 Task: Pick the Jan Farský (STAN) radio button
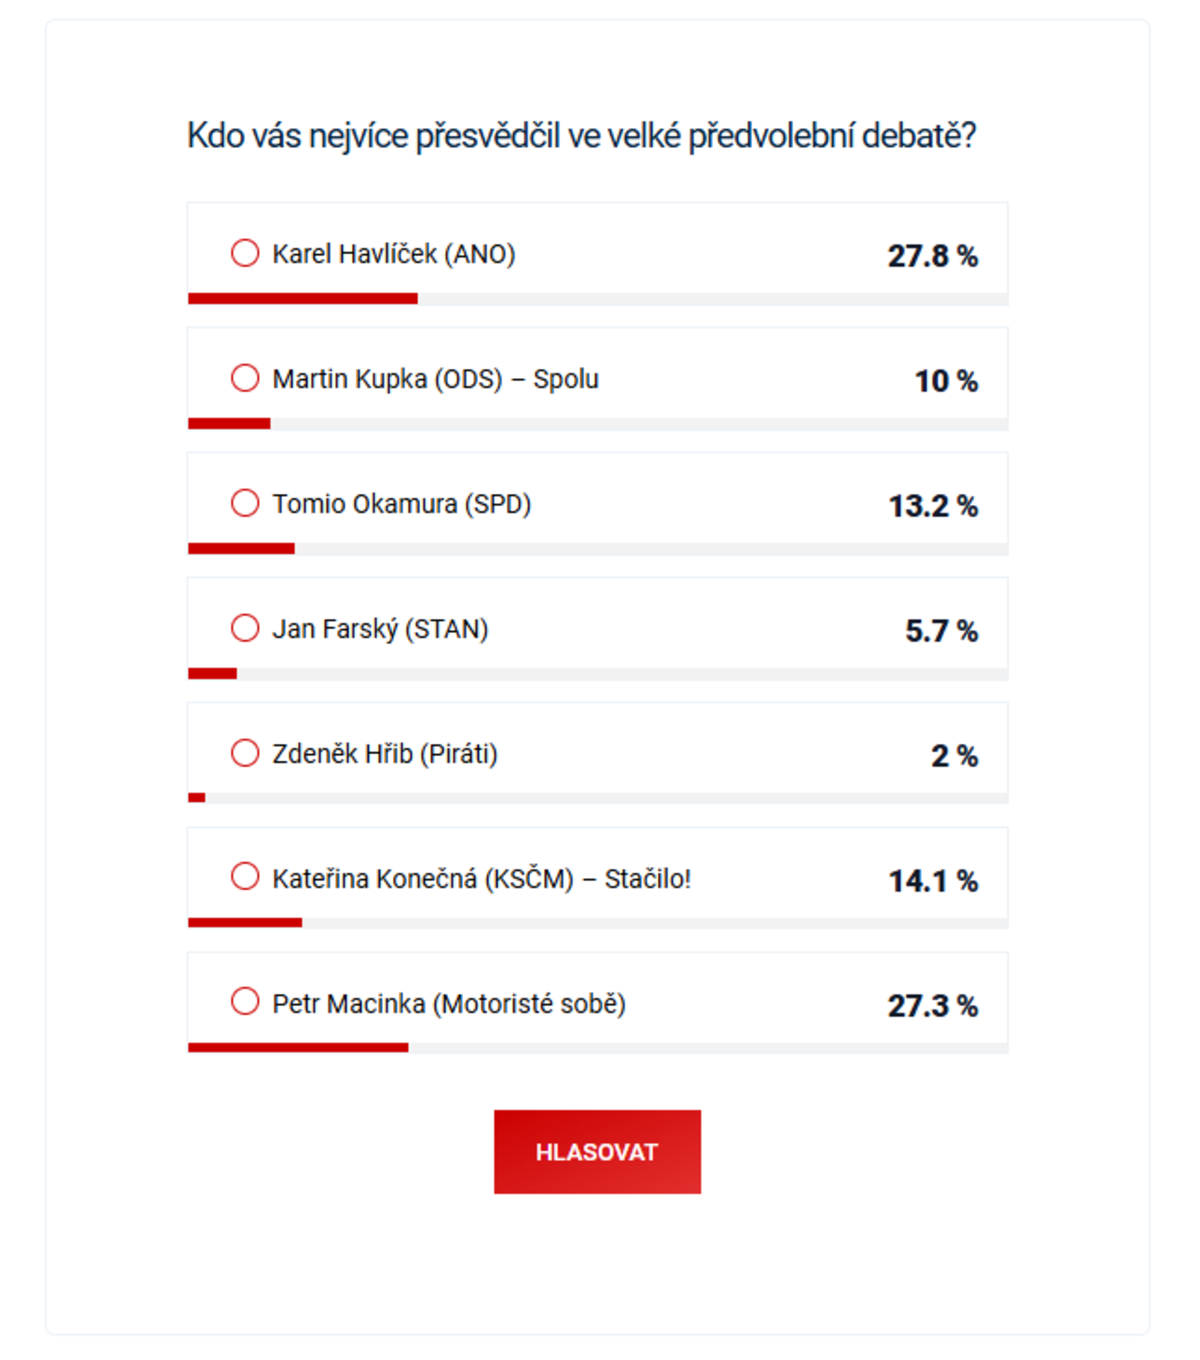[x=245, y=628]
